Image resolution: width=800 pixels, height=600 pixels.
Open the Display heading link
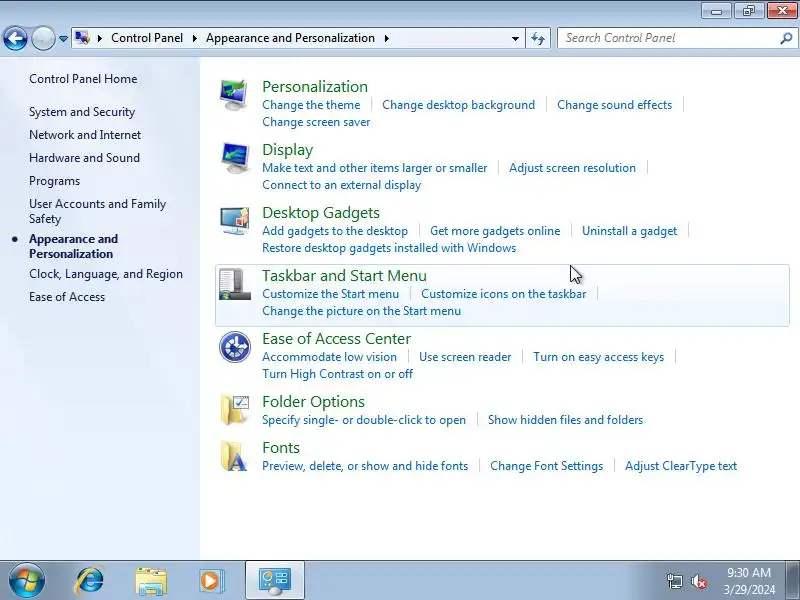[288, 150]
